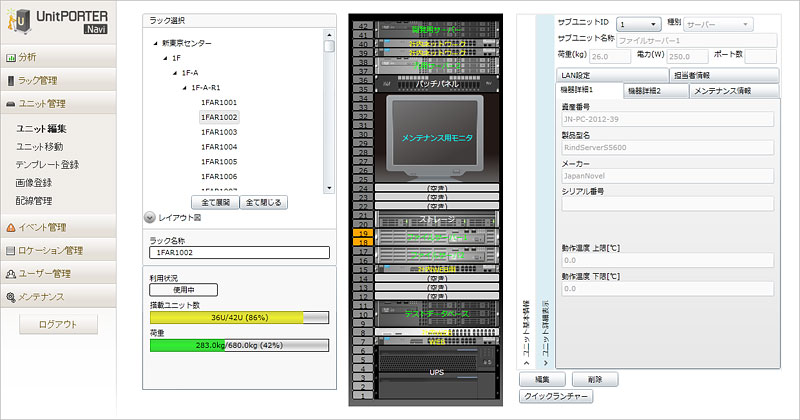Image resolution: width=800 pixels, height=420 pixels.
Task: Select the ストレージ unit in rack
Action: [x=437, y=219]
